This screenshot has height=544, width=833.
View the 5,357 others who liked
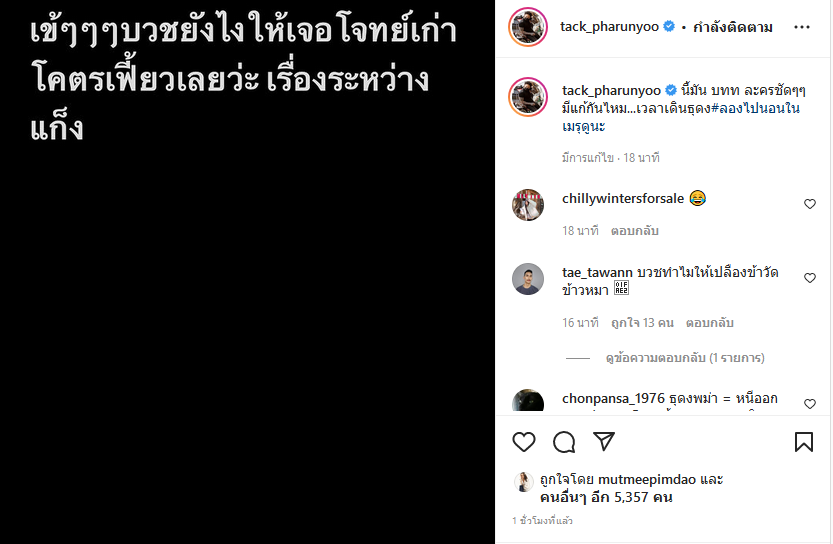tap(606, 498)
